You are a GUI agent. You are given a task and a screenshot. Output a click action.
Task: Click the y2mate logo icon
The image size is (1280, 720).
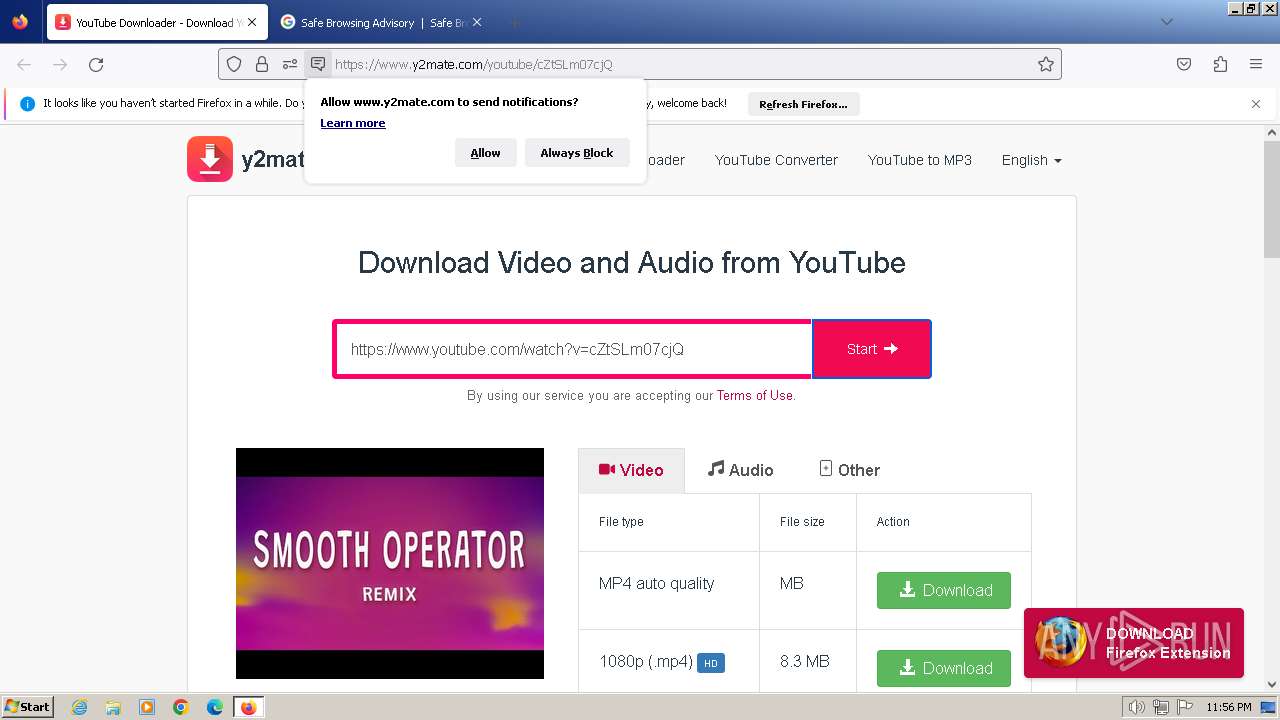210,159
